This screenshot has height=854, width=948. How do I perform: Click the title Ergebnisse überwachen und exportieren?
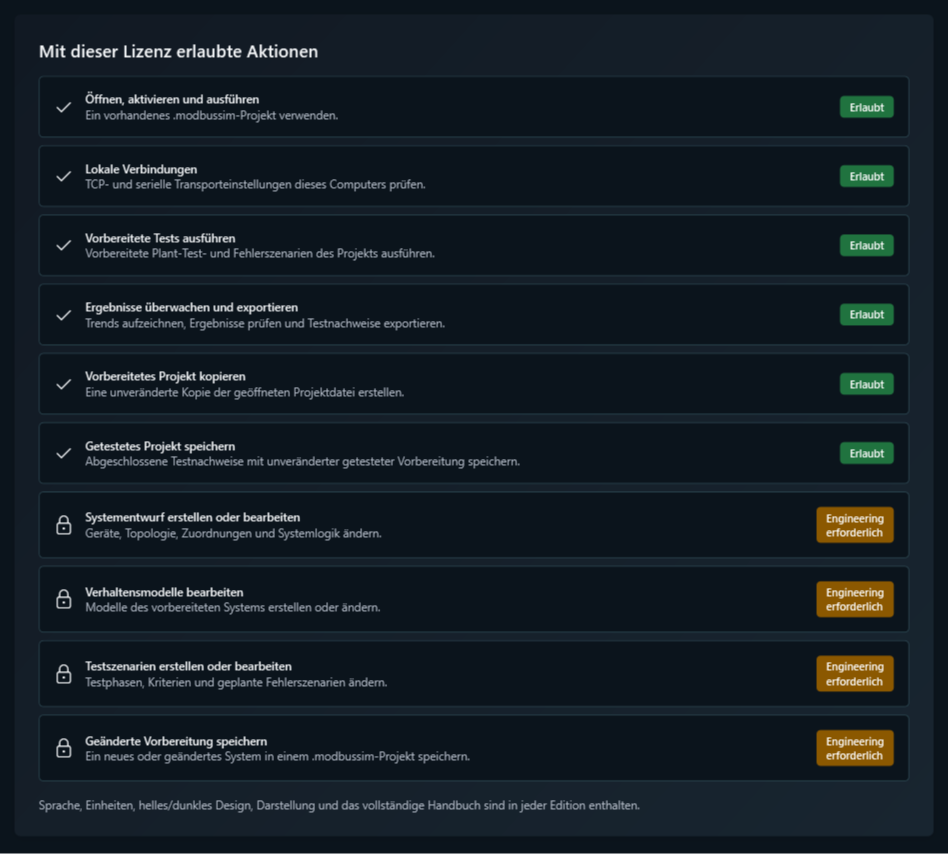point(192,307)
